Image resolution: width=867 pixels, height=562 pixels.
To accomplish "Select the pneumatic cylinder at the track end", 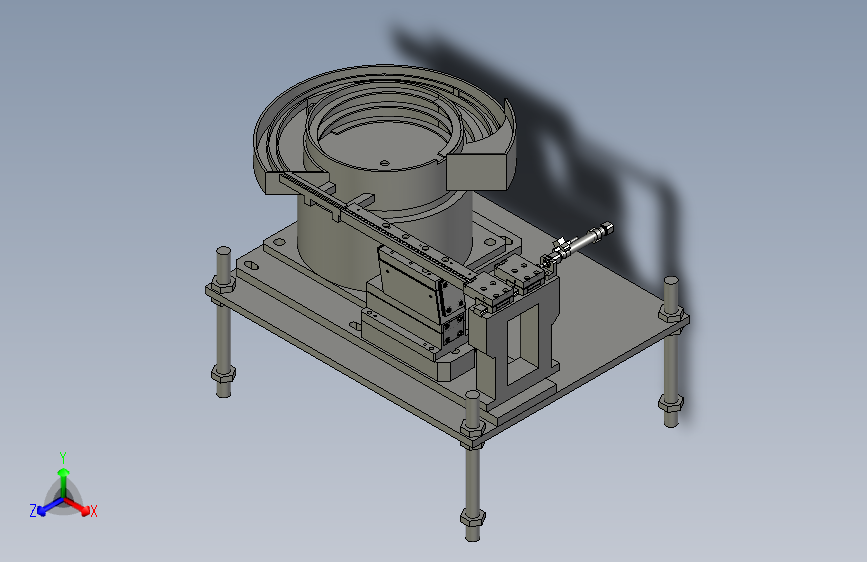I will (x=577, y=243).
